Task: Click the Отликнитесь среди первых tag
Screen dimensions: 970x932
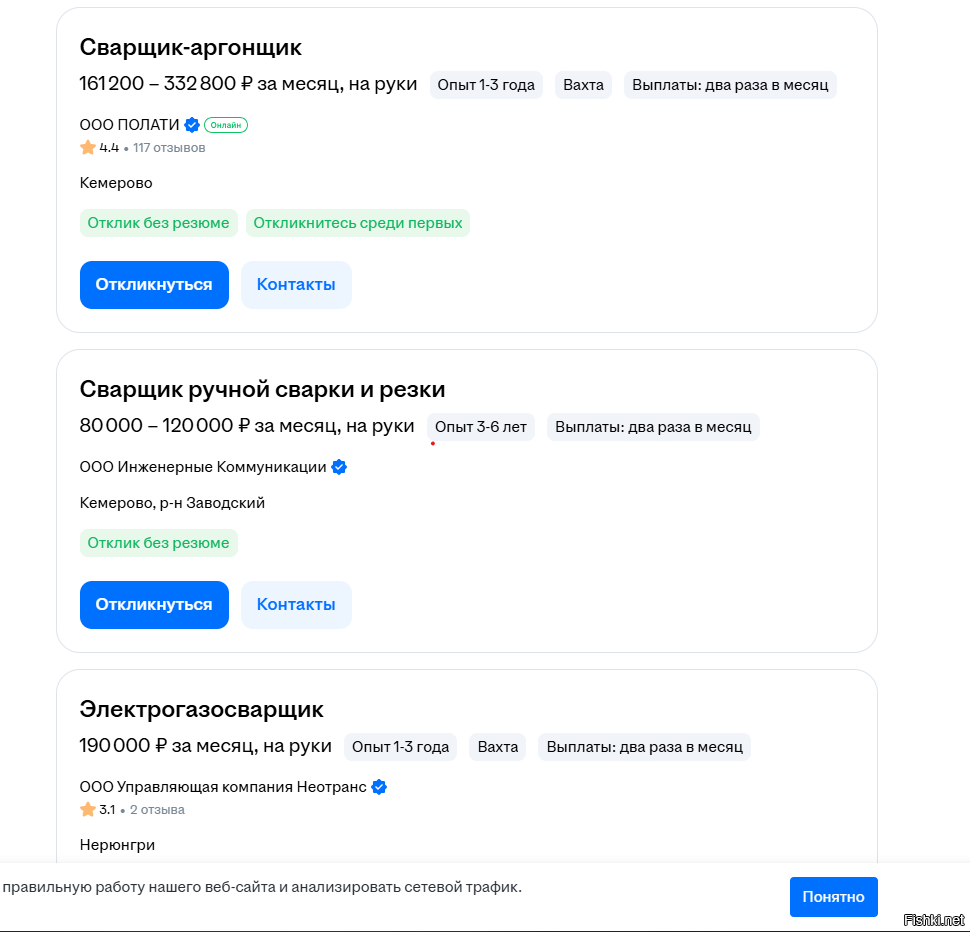Action: 358,223
